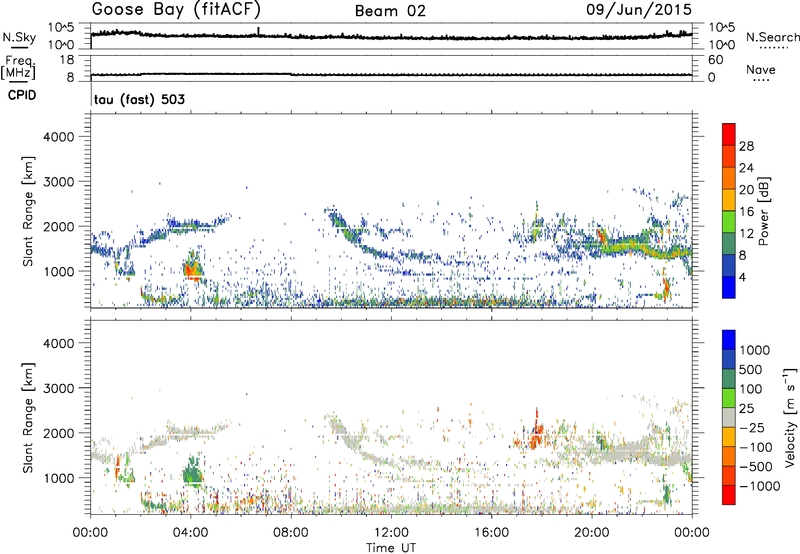Click the "Time UT" axis title
This screenshot has height=554, width=800.
(x=391, y=548)
